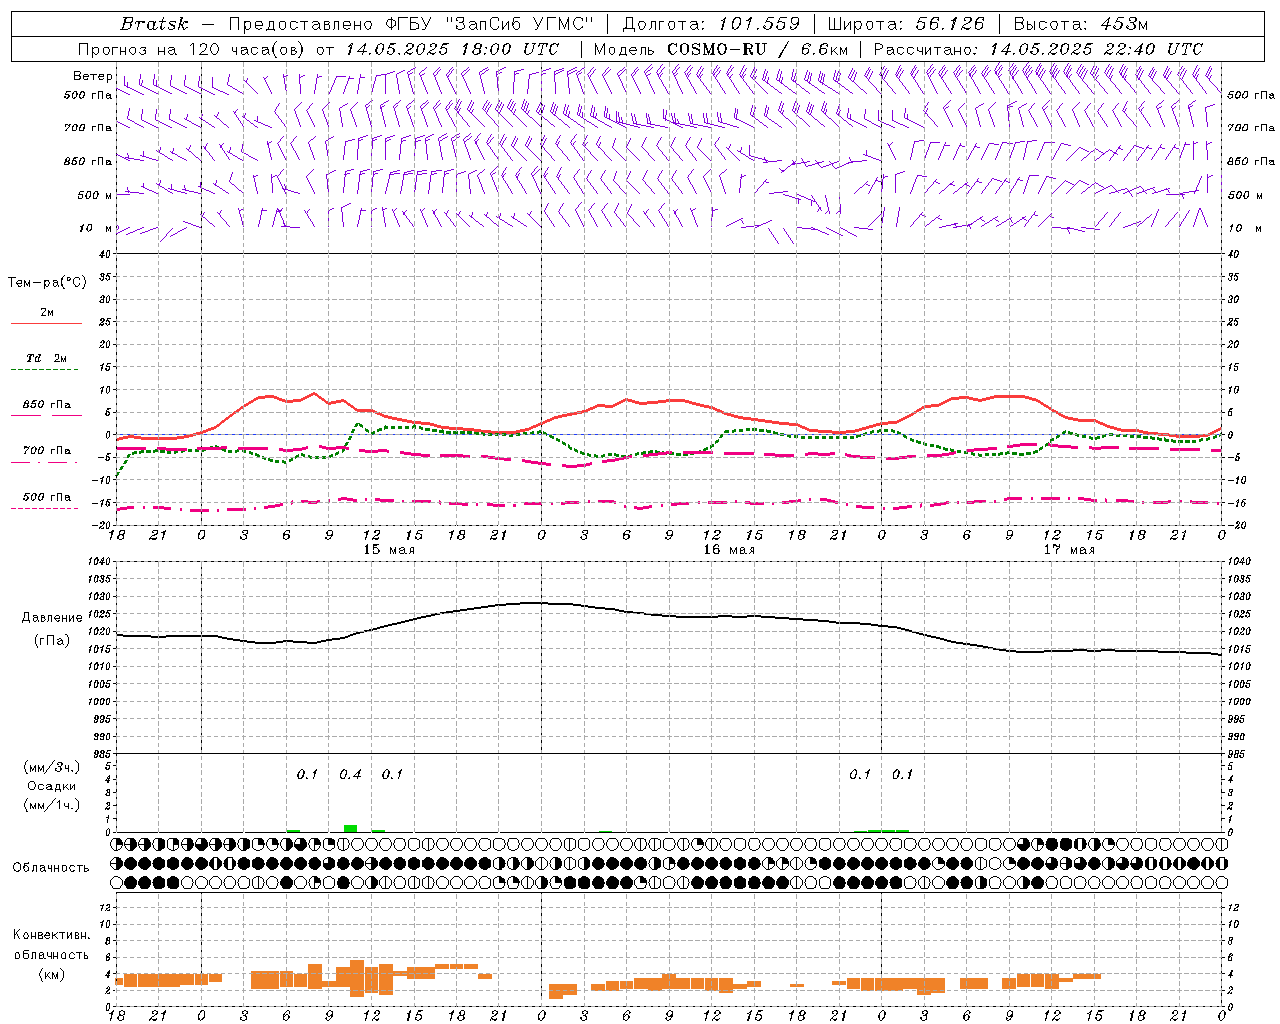Image resolution: width=1280 pixels, height=1024 pixels.
Task: Click the Ветер wind panel label
Action: [x=92, y=76]
